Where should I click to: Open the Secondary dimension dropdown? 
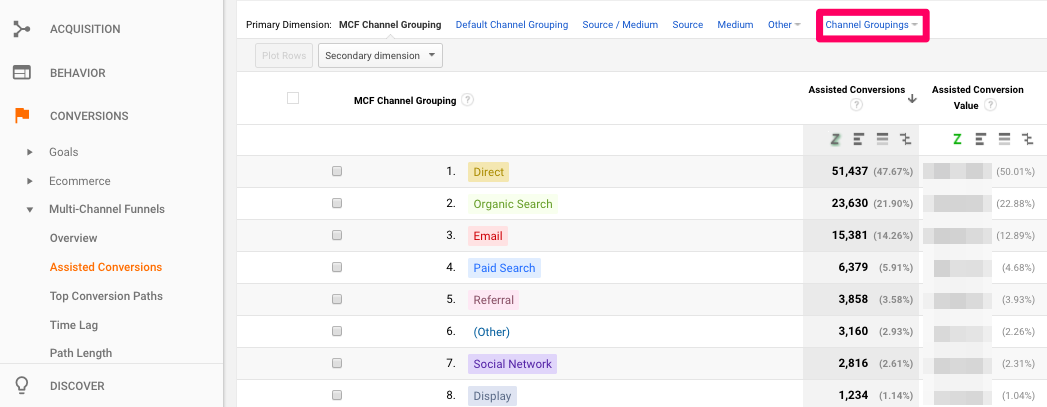[x=380, y=56]
